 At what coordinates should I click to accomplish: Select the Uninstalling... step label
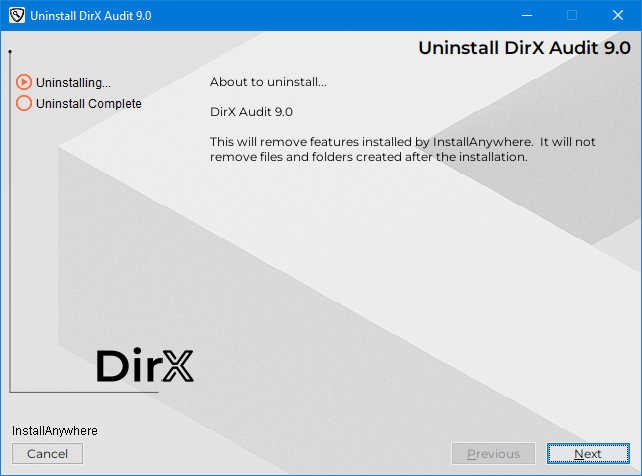coord(73,82)
